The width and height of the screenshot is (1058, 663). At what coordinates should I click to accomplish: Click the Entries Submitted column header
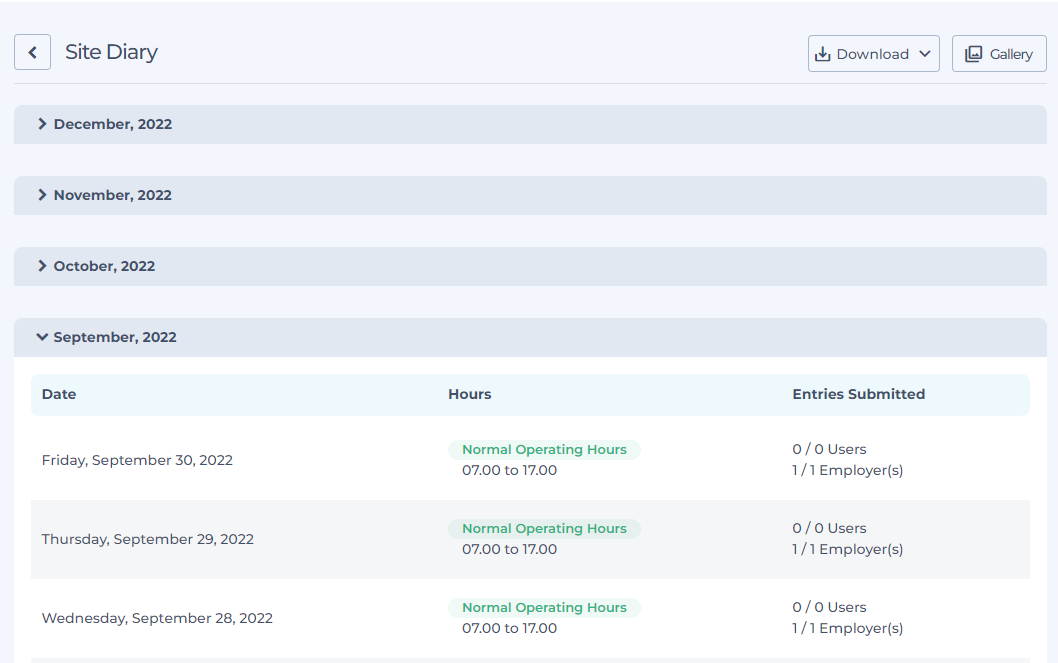pos(858,394)
